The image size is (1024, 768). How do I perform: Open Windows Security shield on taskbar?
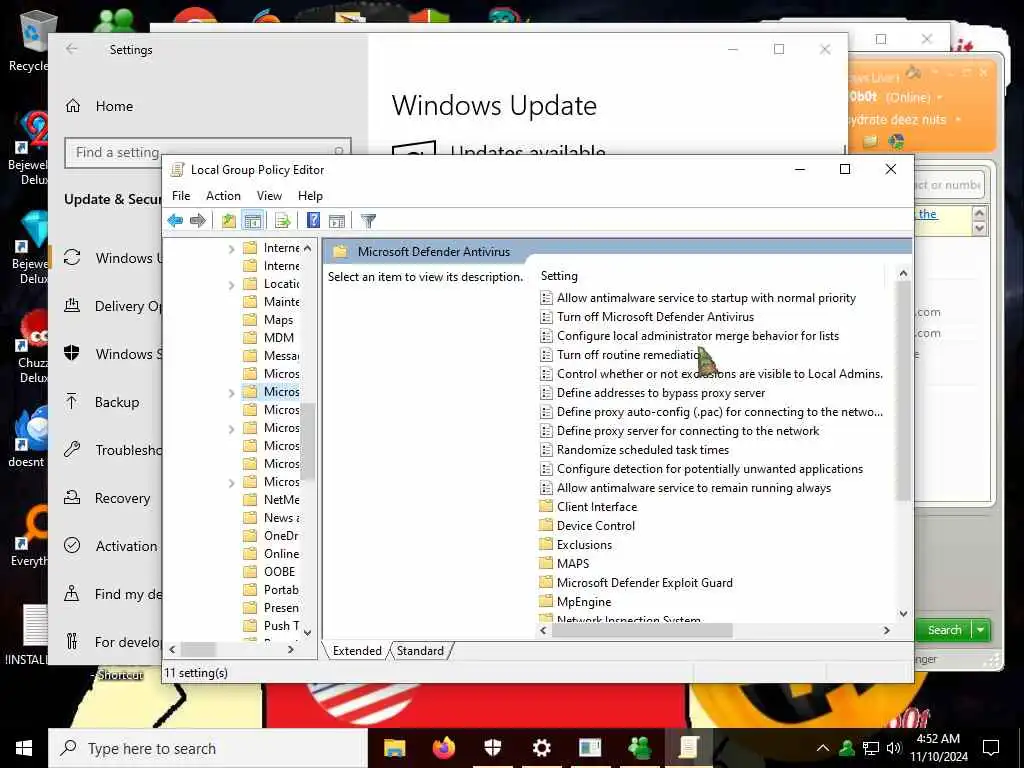tap(492, 748)
